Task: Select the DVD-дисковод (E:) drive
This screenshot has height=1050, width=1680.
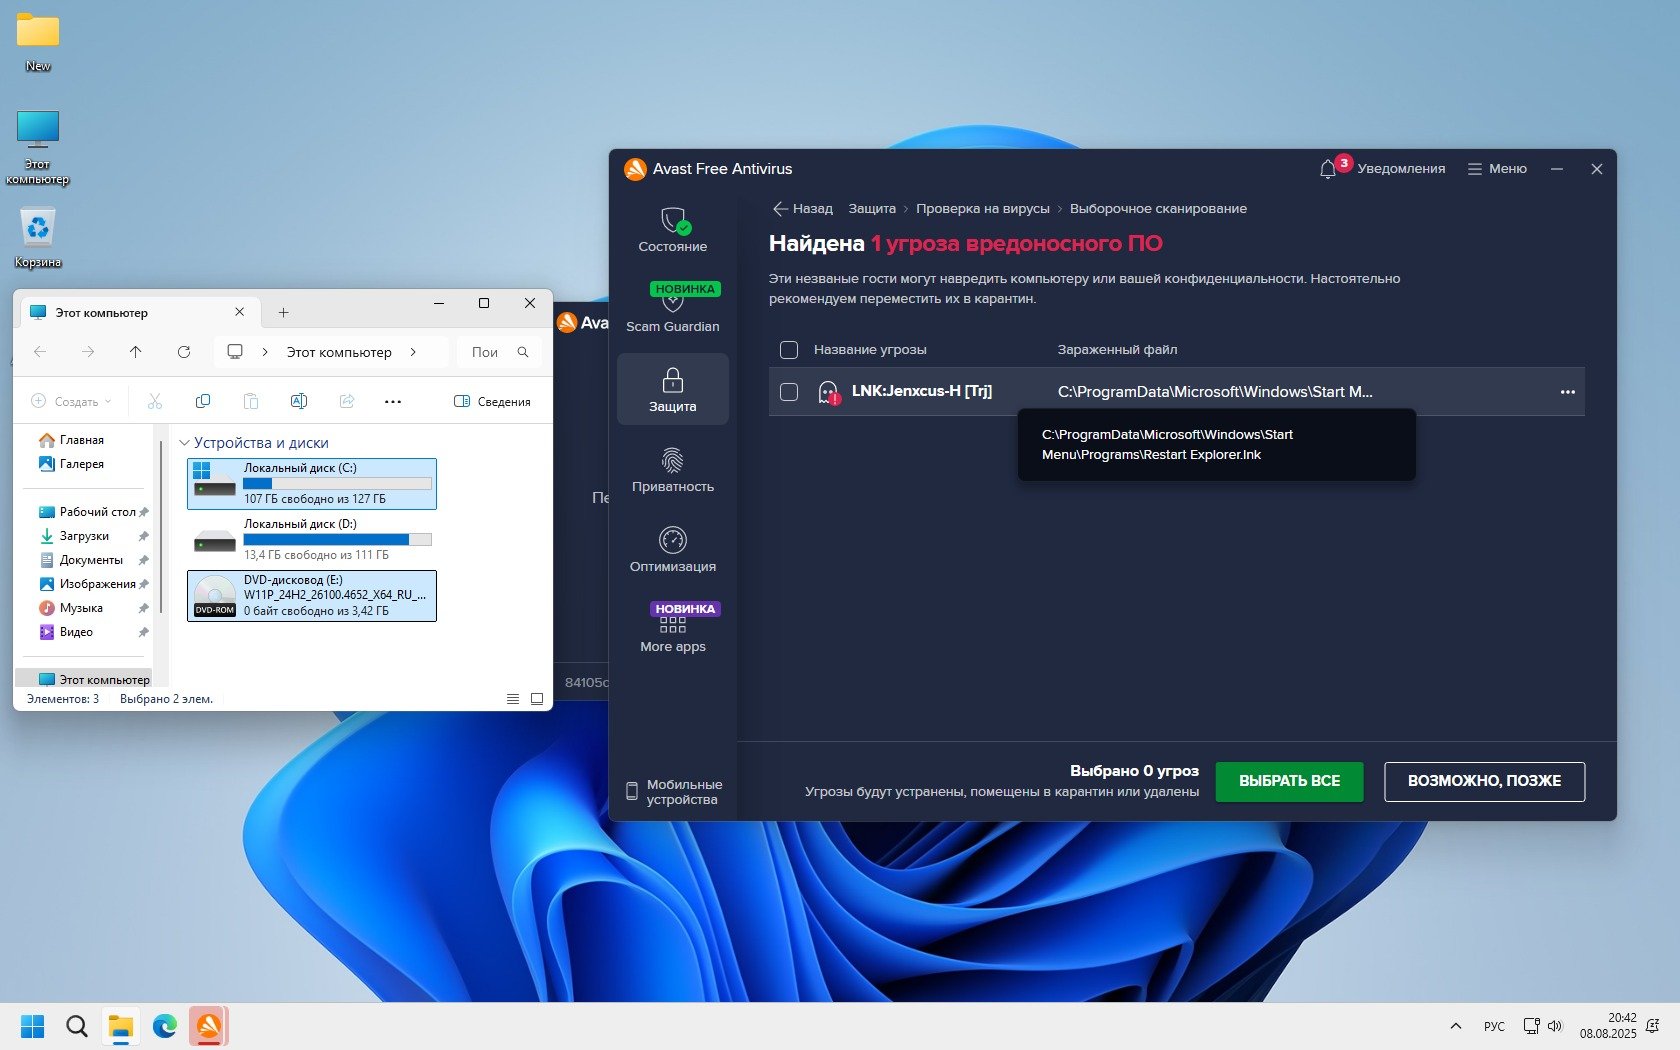Action: coord(312,596)
